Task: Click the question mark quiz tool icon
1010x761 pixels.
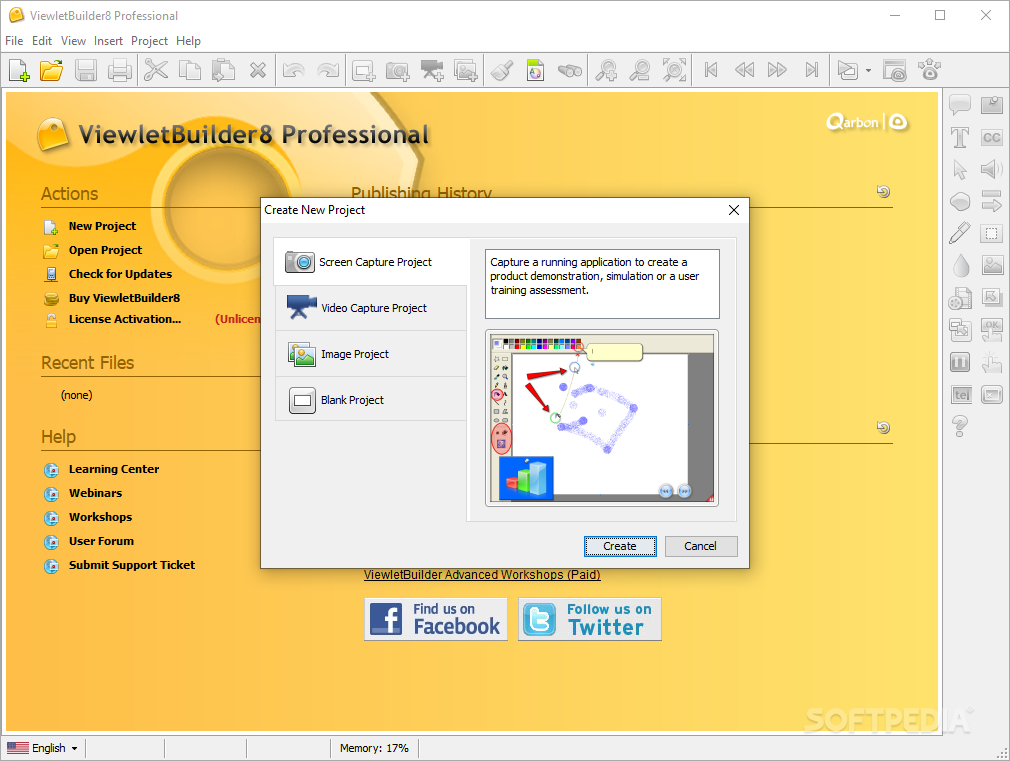Action: click(960, 426)
